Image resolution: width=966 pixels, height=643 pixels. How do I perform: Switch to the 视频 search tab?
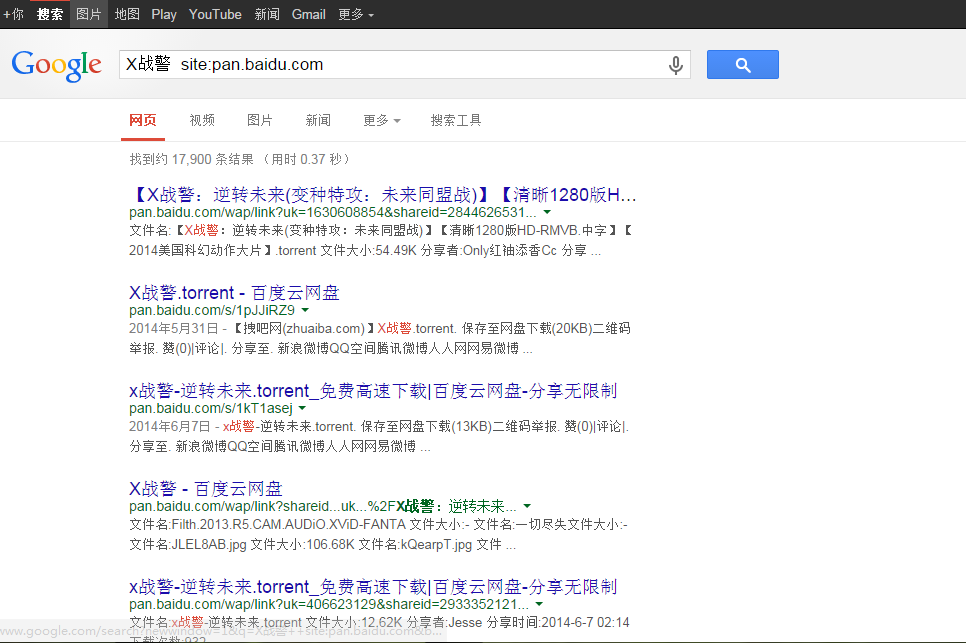[x=202, y=120]
